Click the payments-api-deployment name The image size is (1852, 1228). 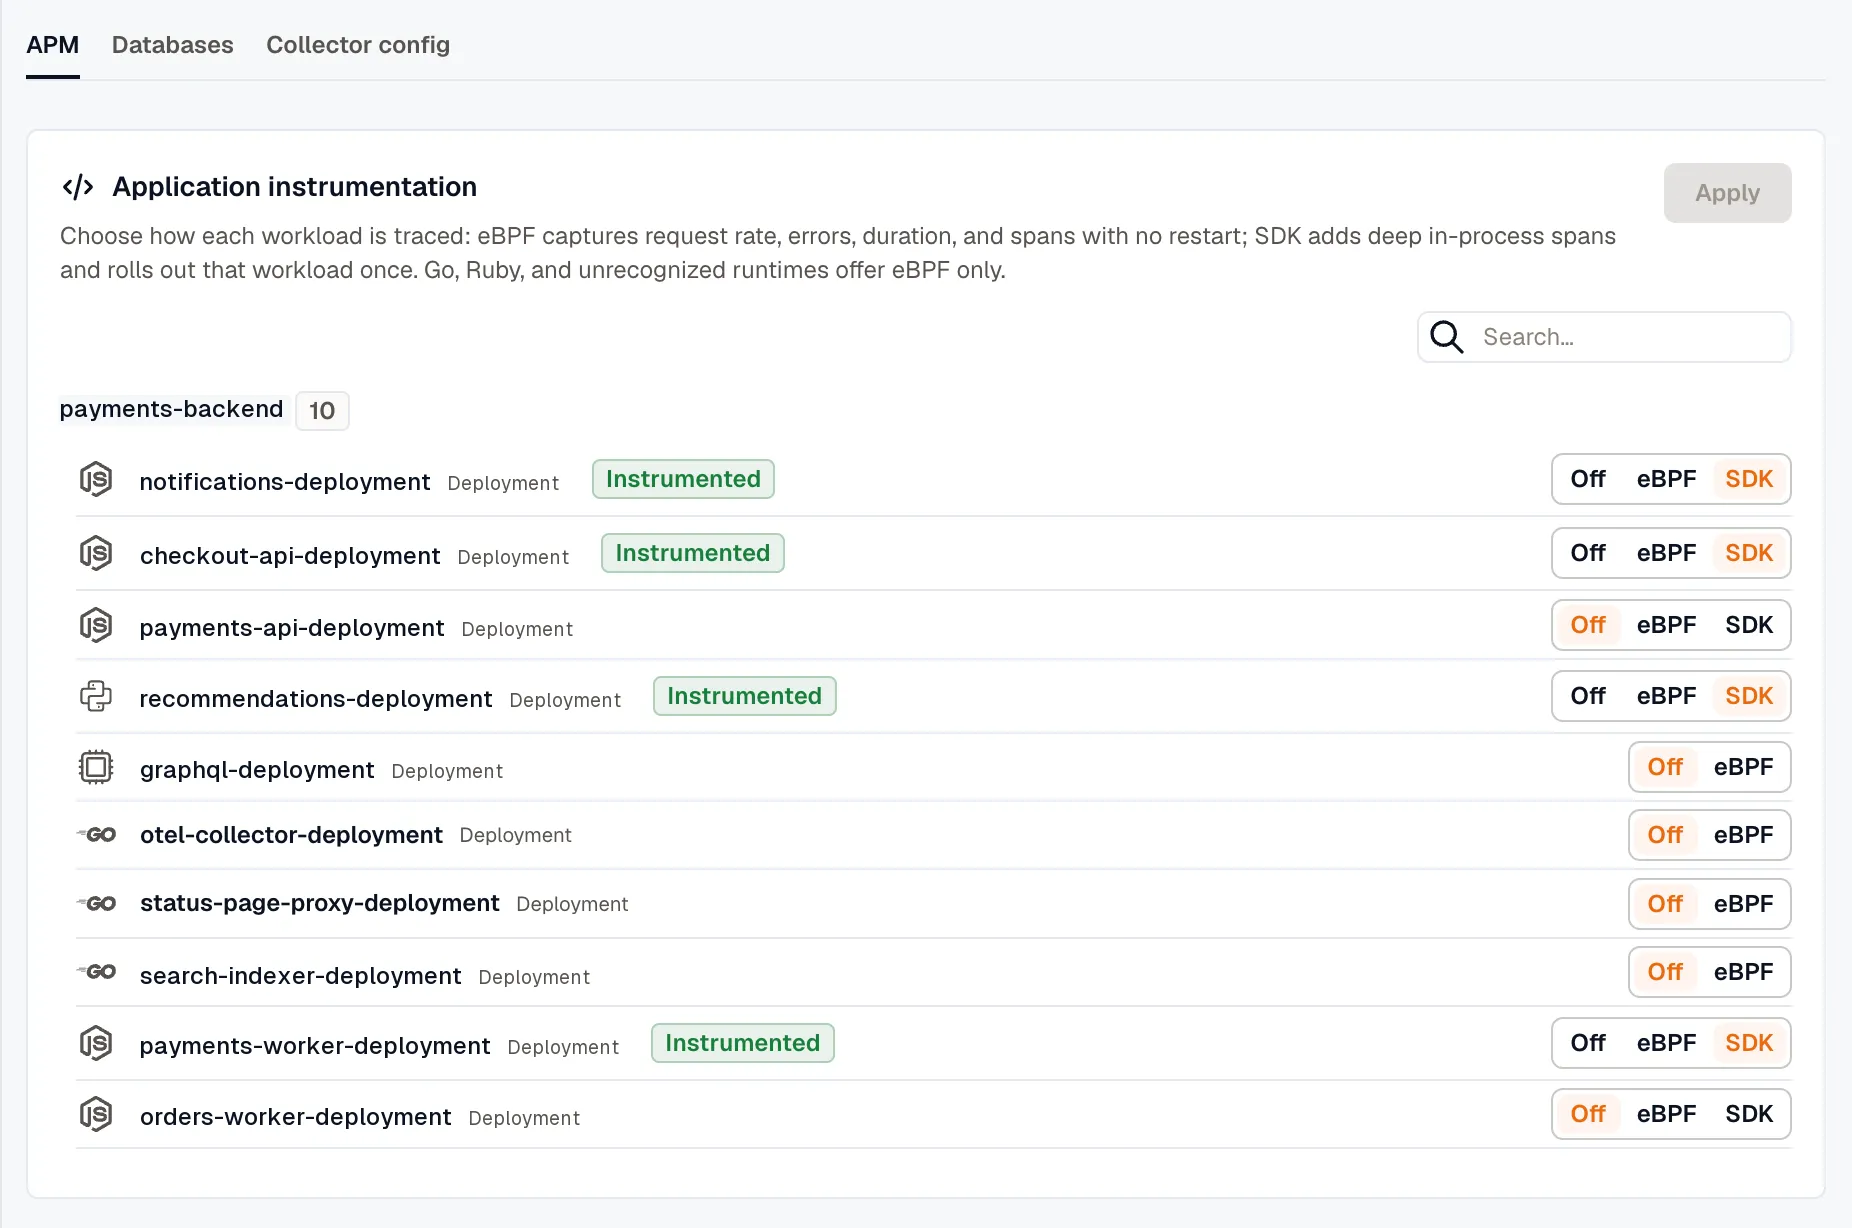point(292,628)
